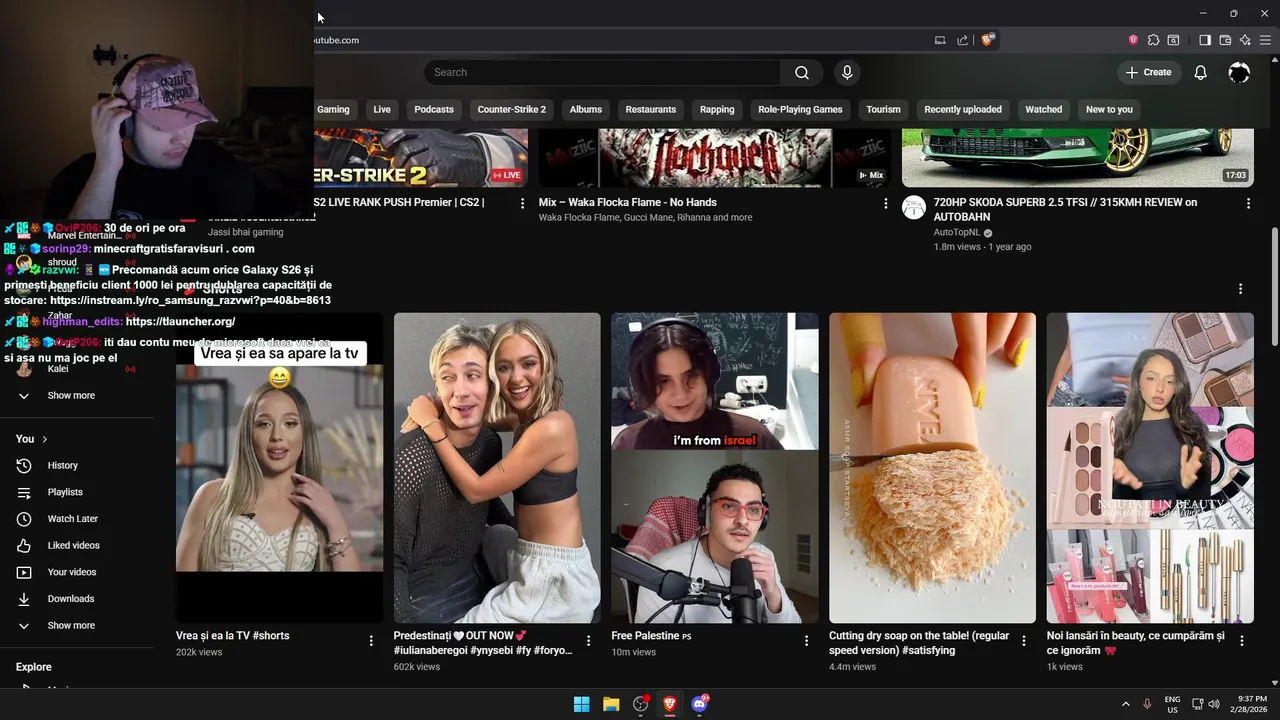The image size is (1280, 720).
Task: Open File Explorer from the taskbar
Action: pyautogui.click(x=611, y=704)
